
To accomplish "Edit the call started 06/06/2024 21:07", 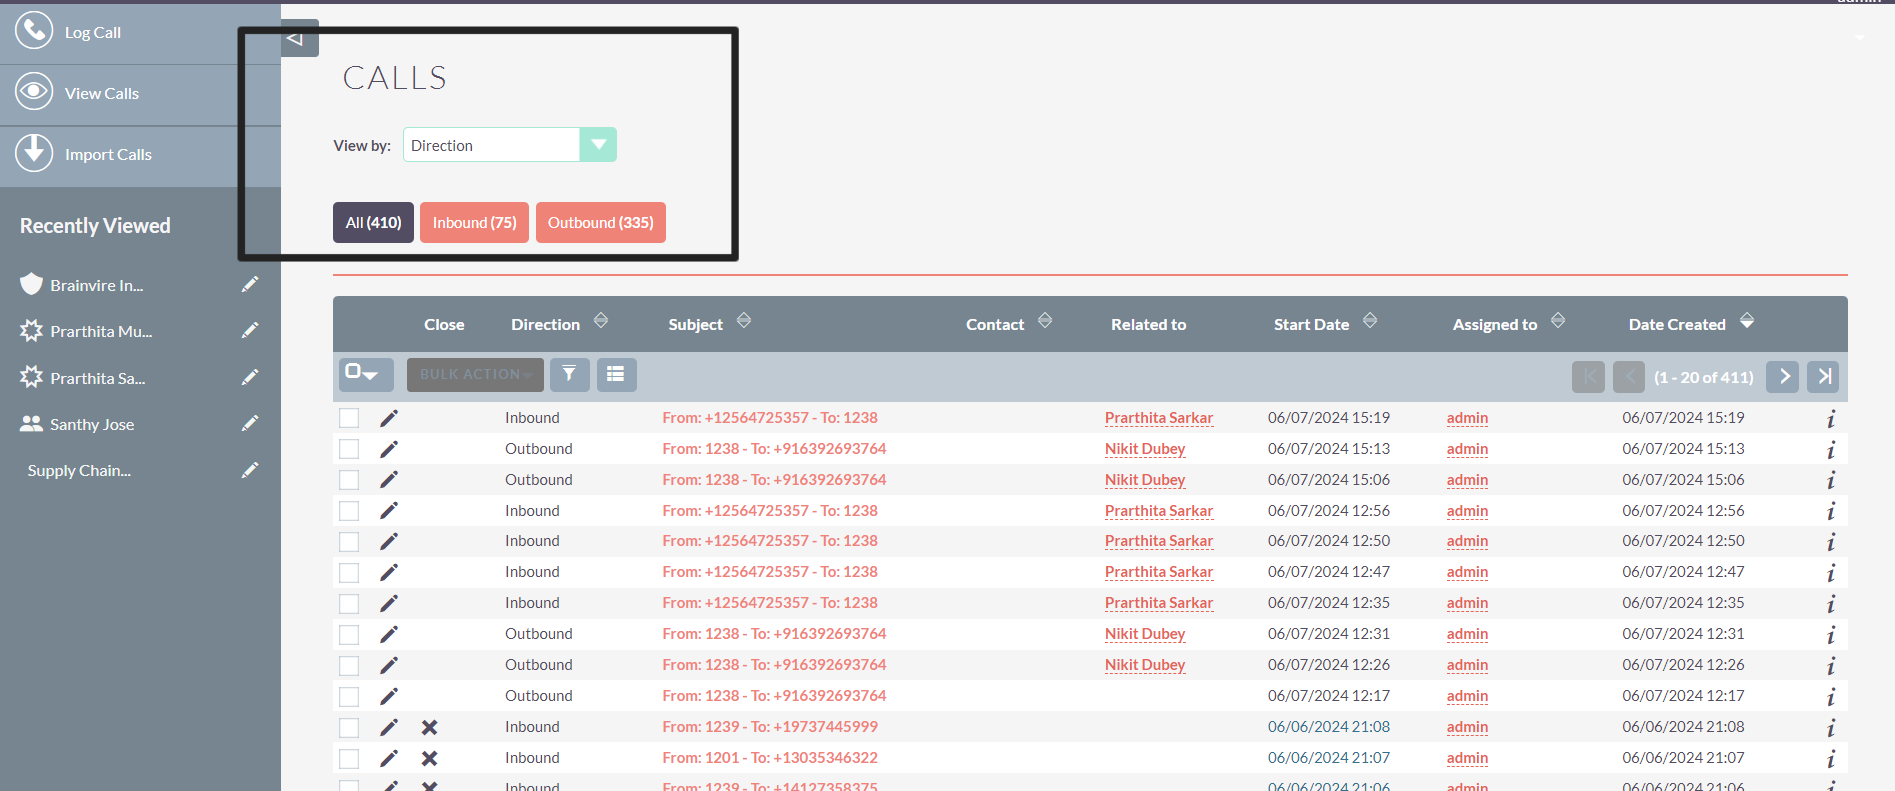I will (389, 758).
